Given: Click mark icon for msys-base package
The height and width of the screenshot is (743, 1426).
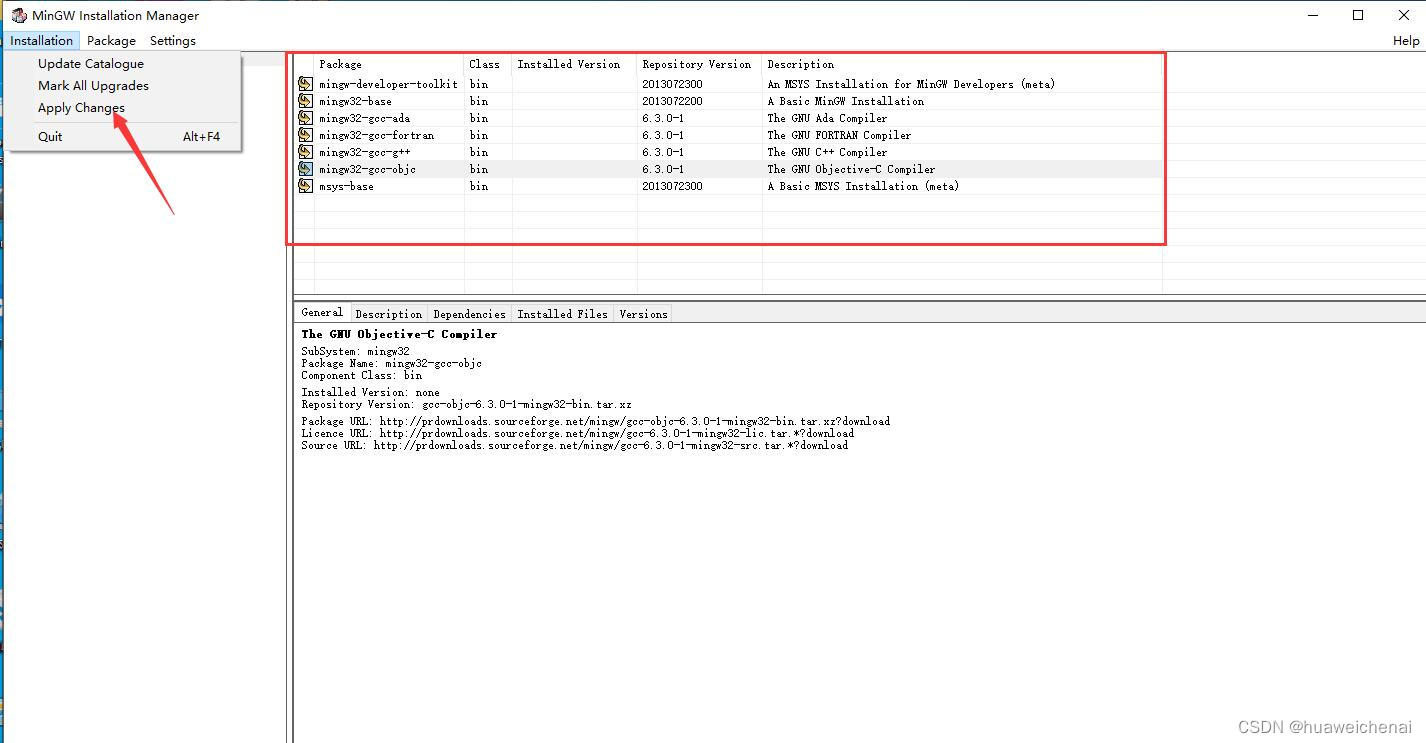Looking at the screenshot, I should pyautogui.click(x=305, y=186).
